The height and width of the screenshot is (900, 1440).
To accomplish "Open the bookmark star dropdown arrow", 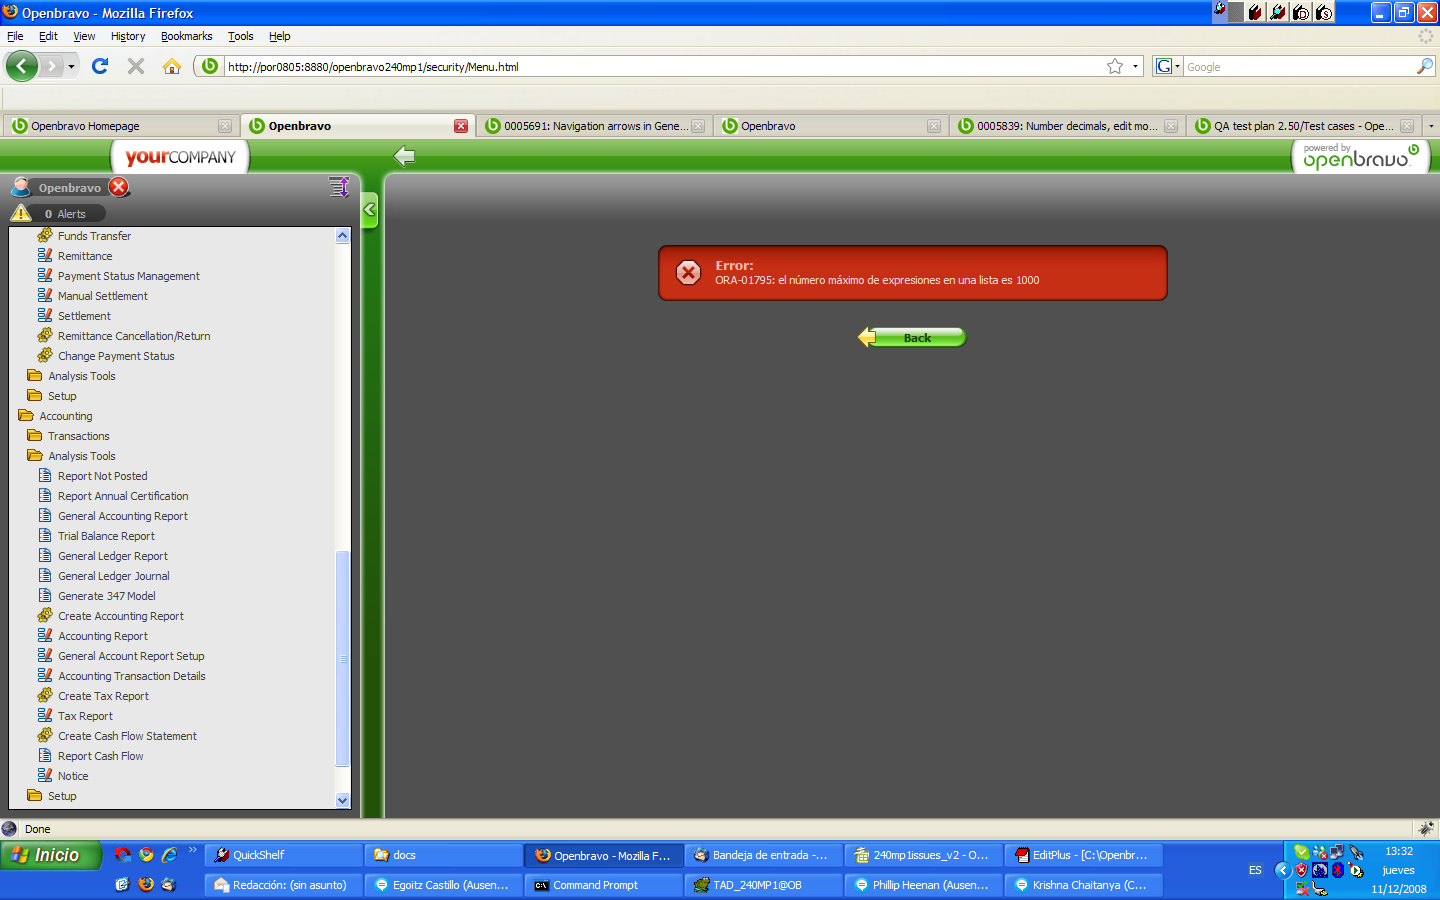I will pos(1135,67).
